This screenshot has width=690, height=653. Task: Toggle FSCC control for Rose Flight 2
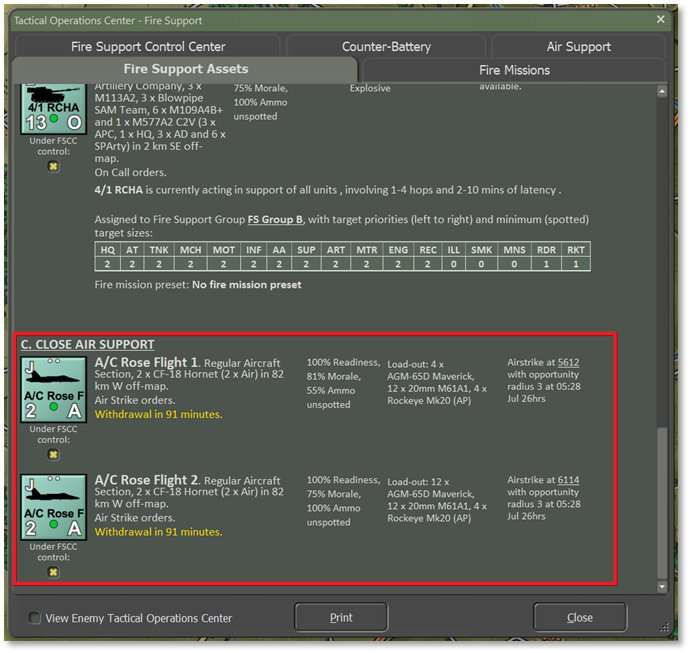click(x=53, y=572)
